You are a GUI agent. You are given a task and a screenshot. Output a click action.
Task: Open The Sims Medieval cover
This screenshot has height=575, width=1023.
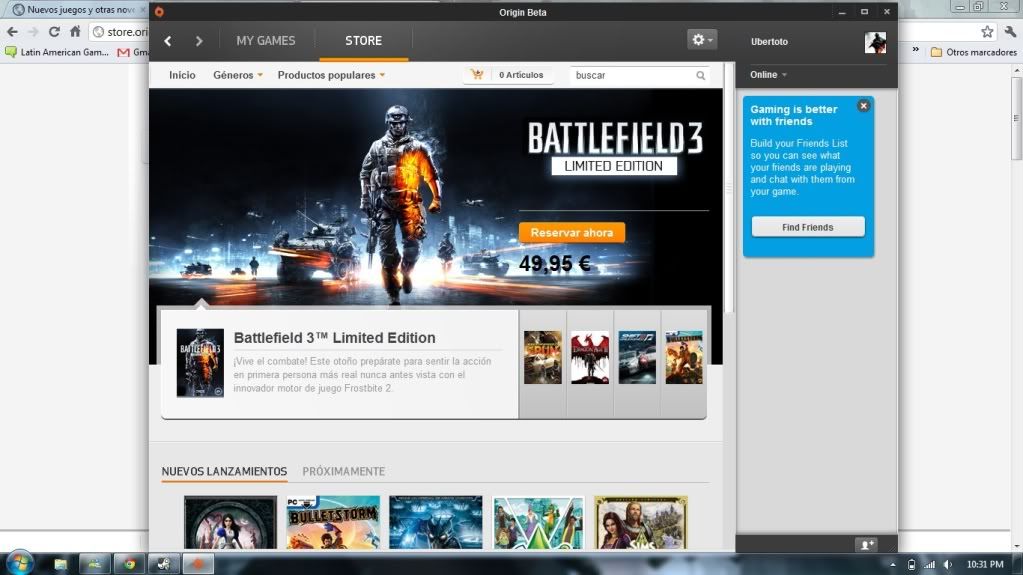[x=641, y=523]
